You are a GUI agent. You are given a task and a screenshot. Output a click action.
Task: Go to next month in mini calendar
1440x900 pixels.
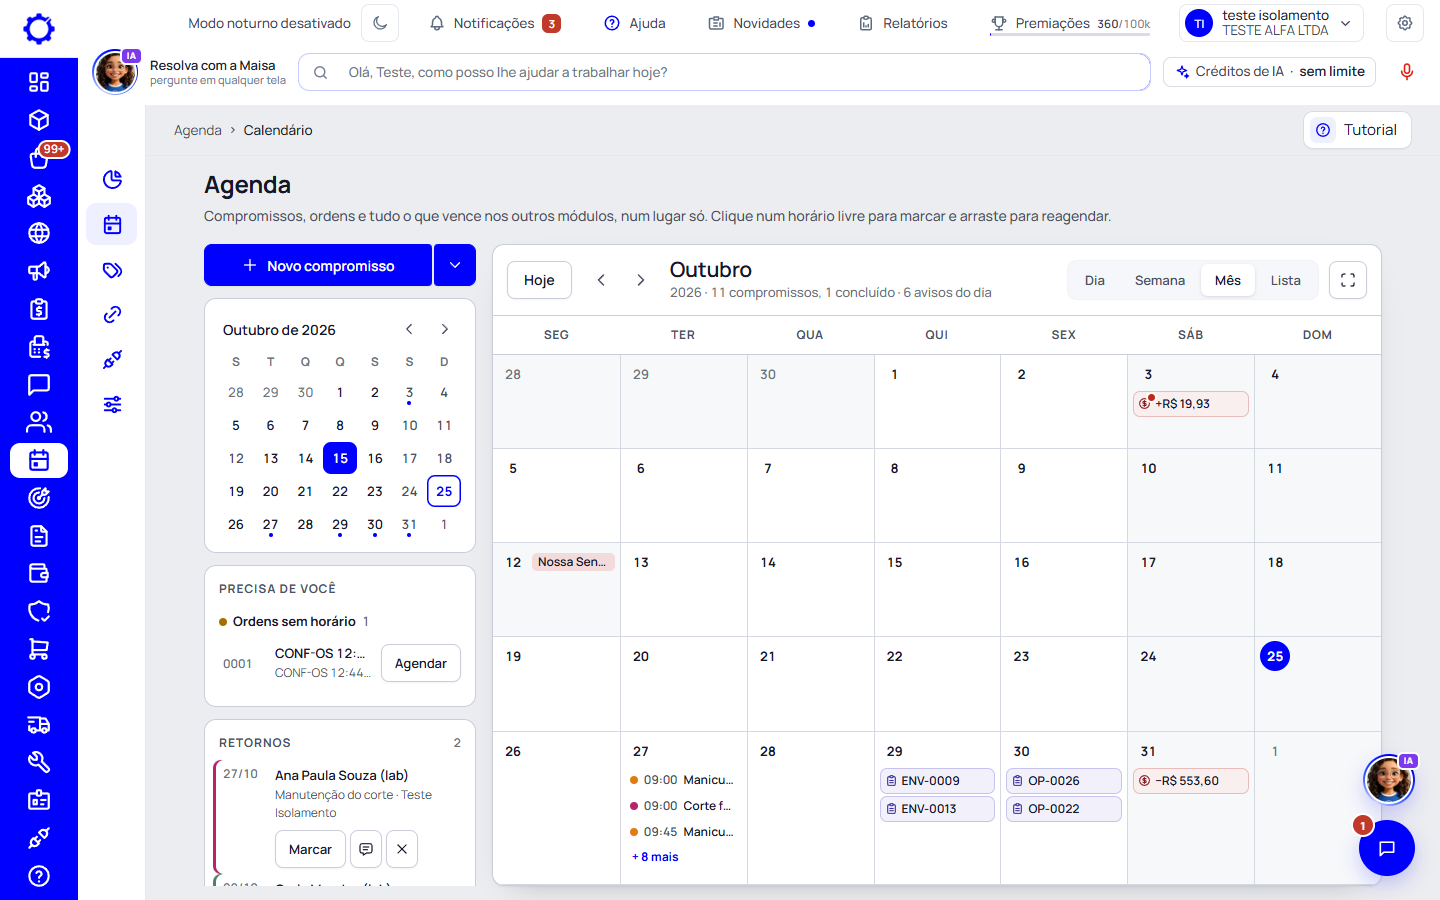(x=445, y=329)
